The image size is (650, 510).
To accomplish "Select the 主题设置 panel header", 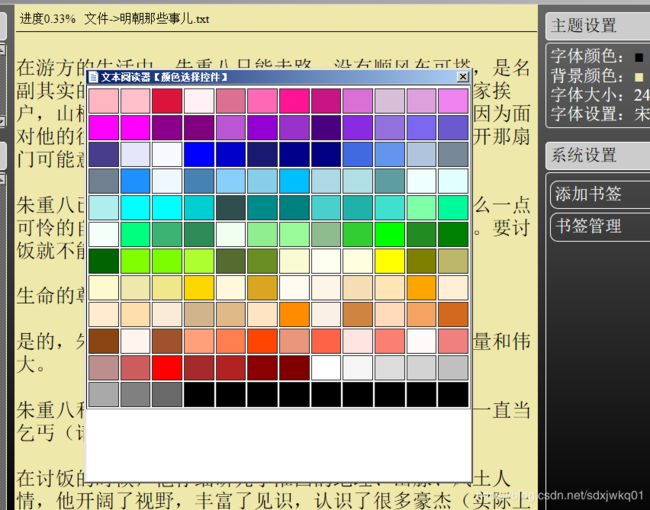I will 598,26.
